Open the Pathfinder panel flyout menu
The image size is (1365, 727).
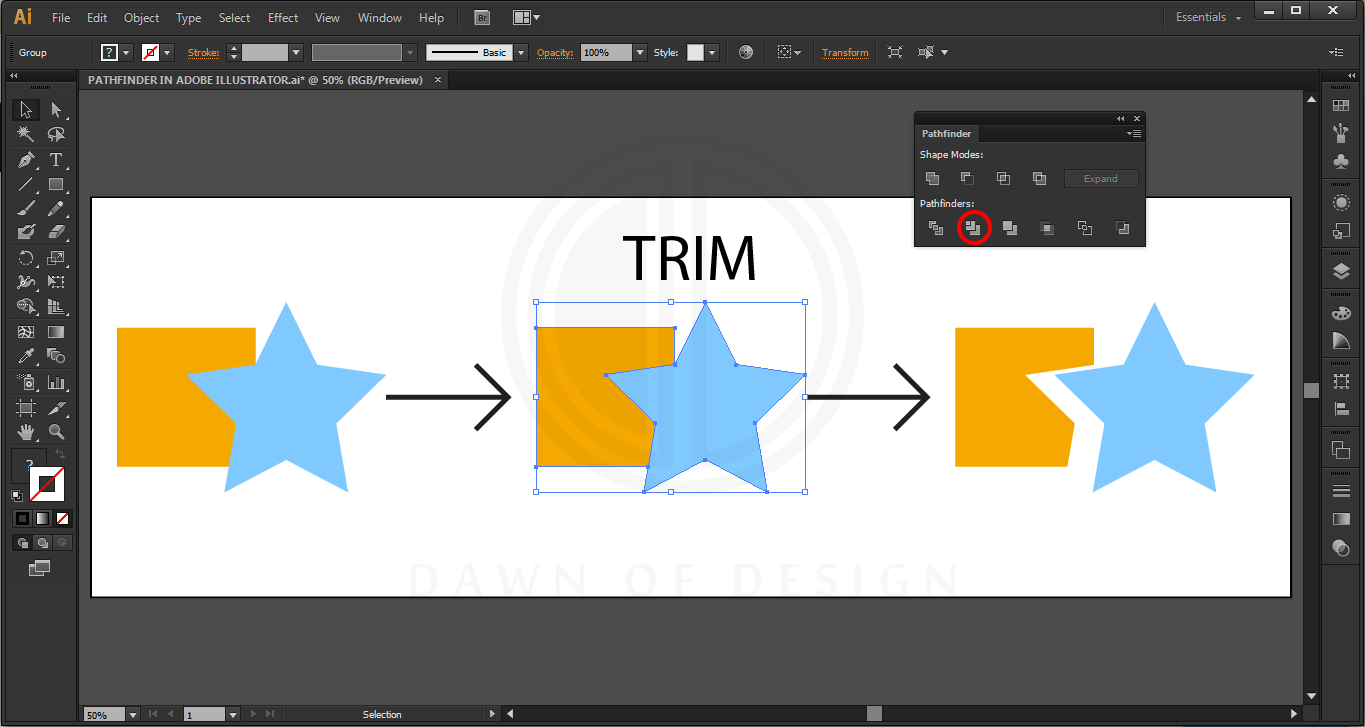1134,133
